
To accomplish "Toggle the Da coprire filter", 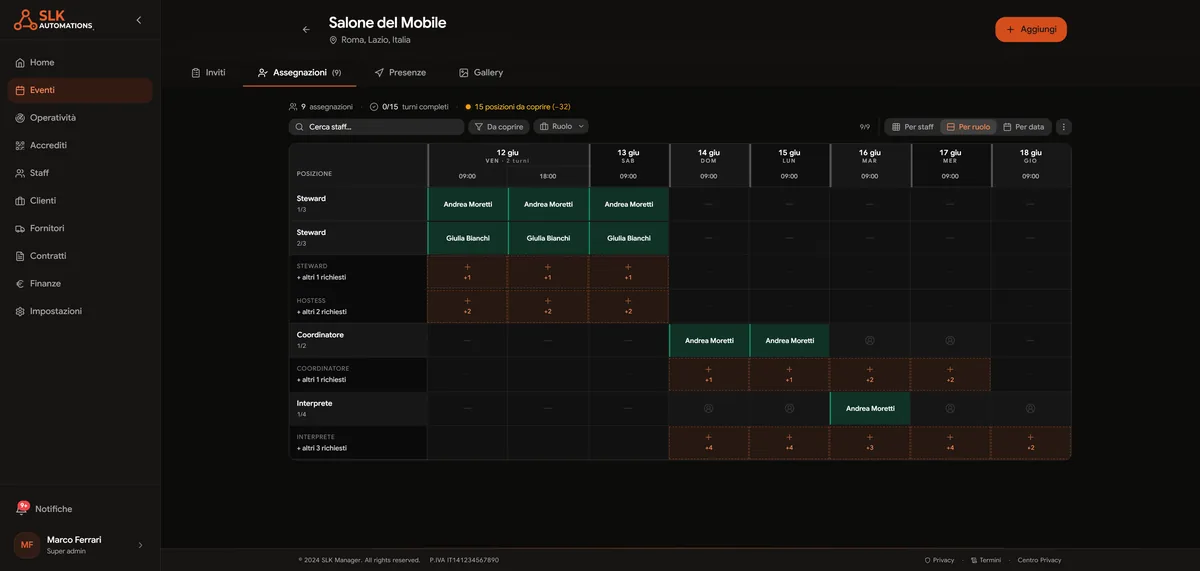I will 499,127.
